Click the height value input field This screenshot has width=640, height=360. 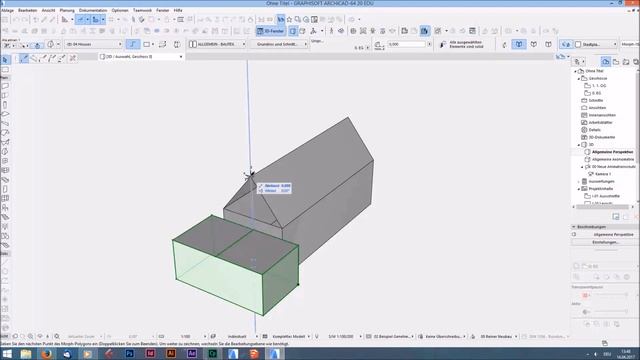407,44
